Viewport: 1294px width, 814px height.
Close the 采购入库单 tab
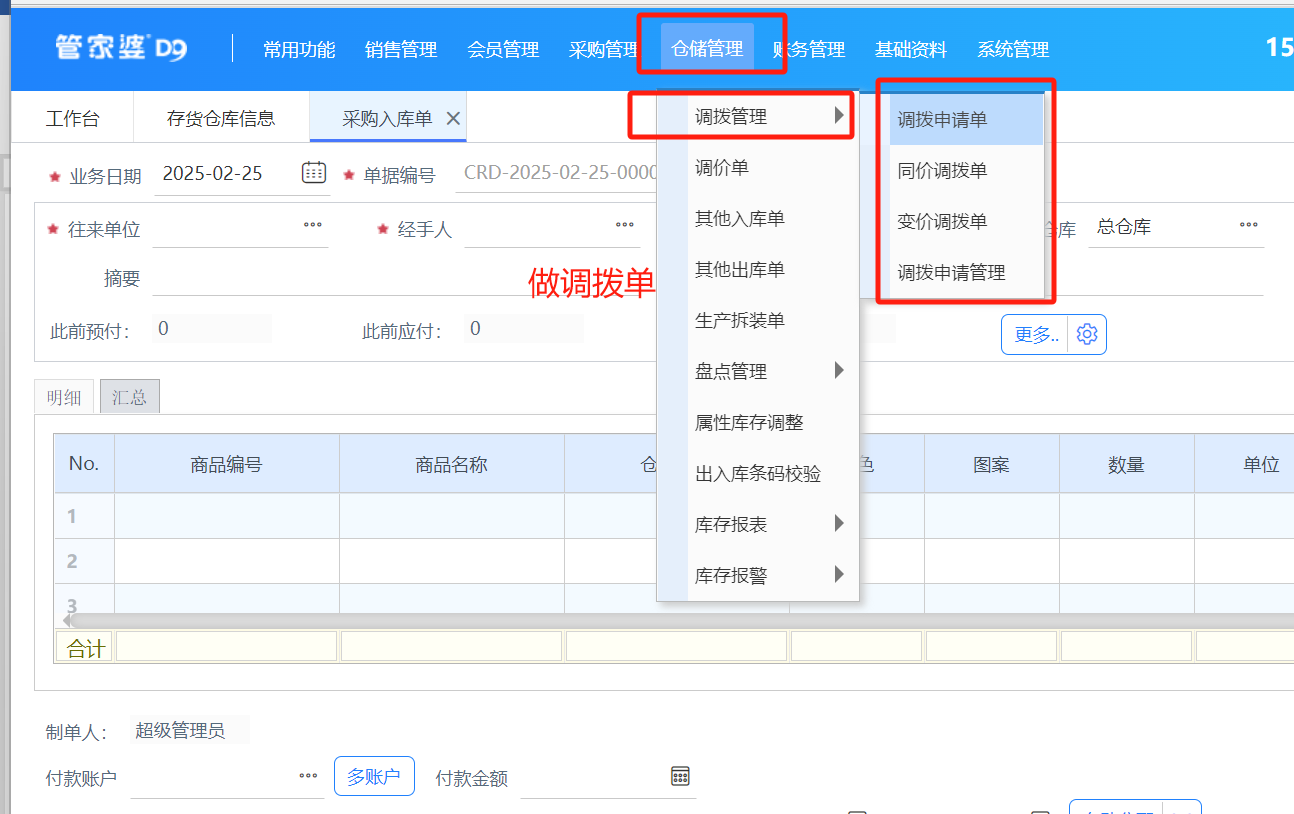[453, 119]
